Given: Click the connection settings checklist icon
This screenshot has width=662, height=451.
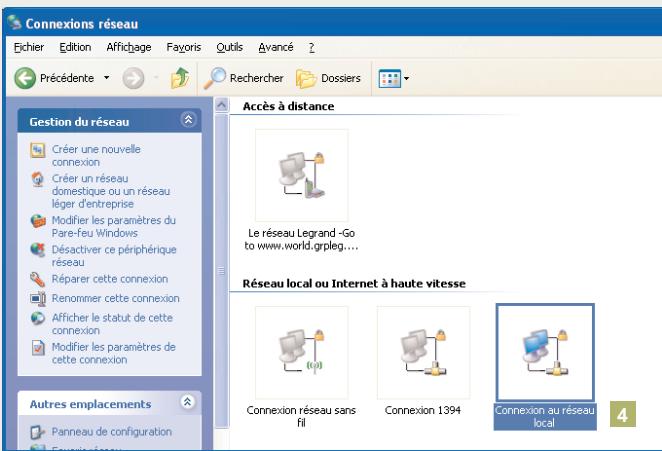Looking at the screenshot, I should 38,348.
